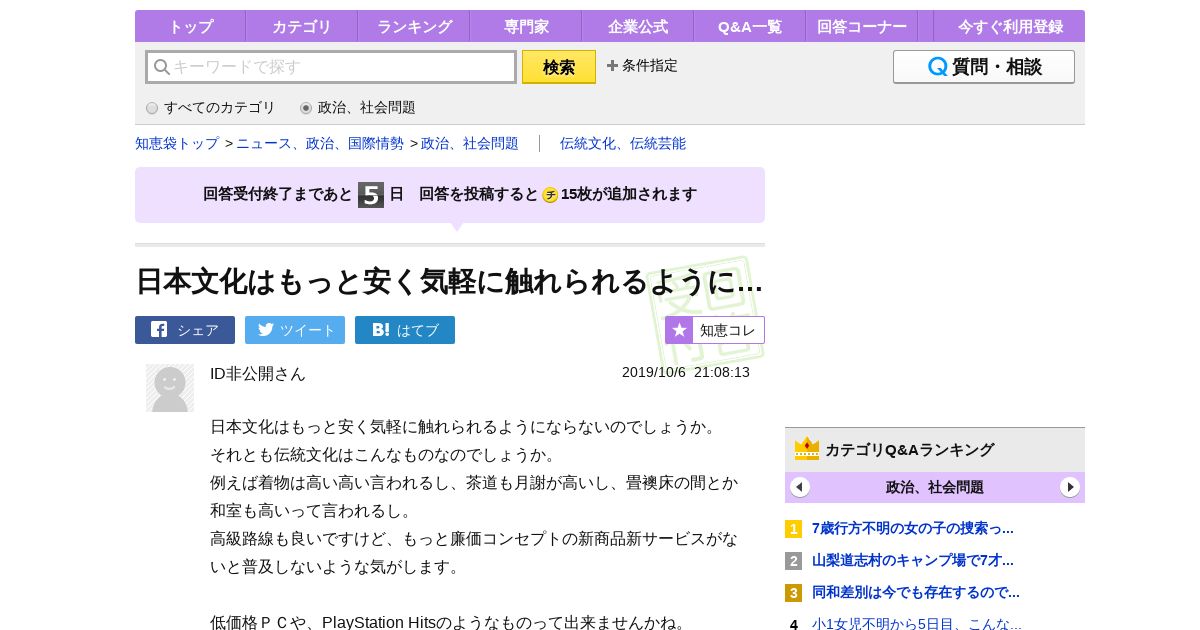
Task: Click the plus icon beside 条件指定
Action: [x=612, y=66]
